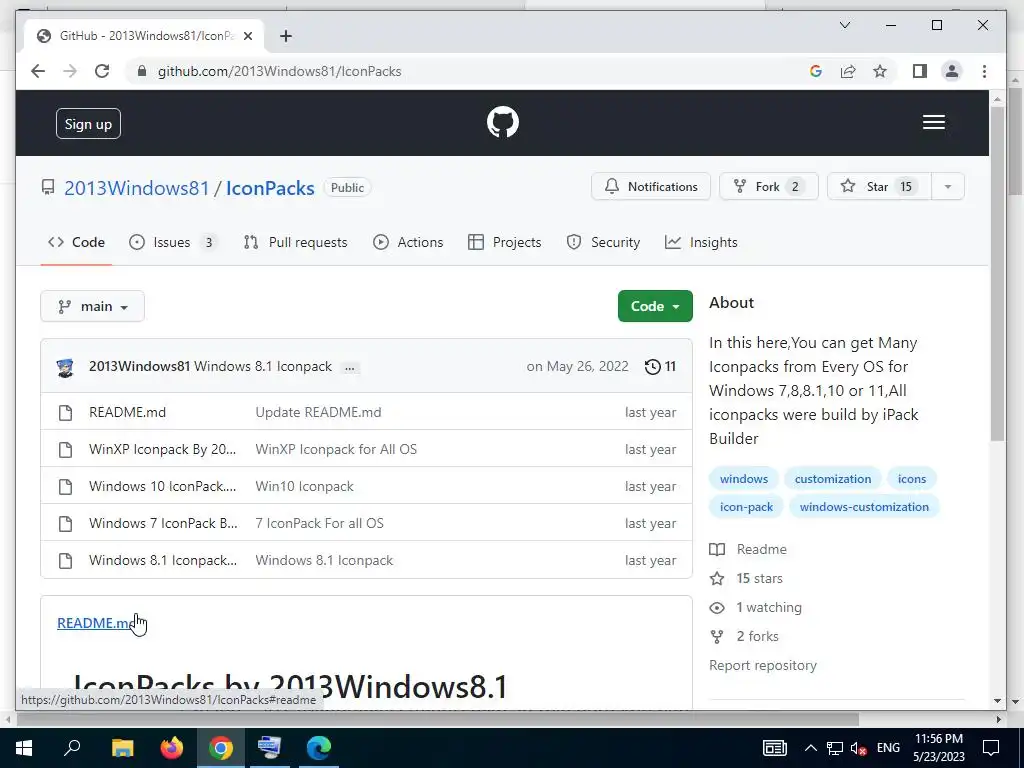Screen dimensions: 1024x768
Task: Open the browser side panel icon
Action: (x=920, y=71)
